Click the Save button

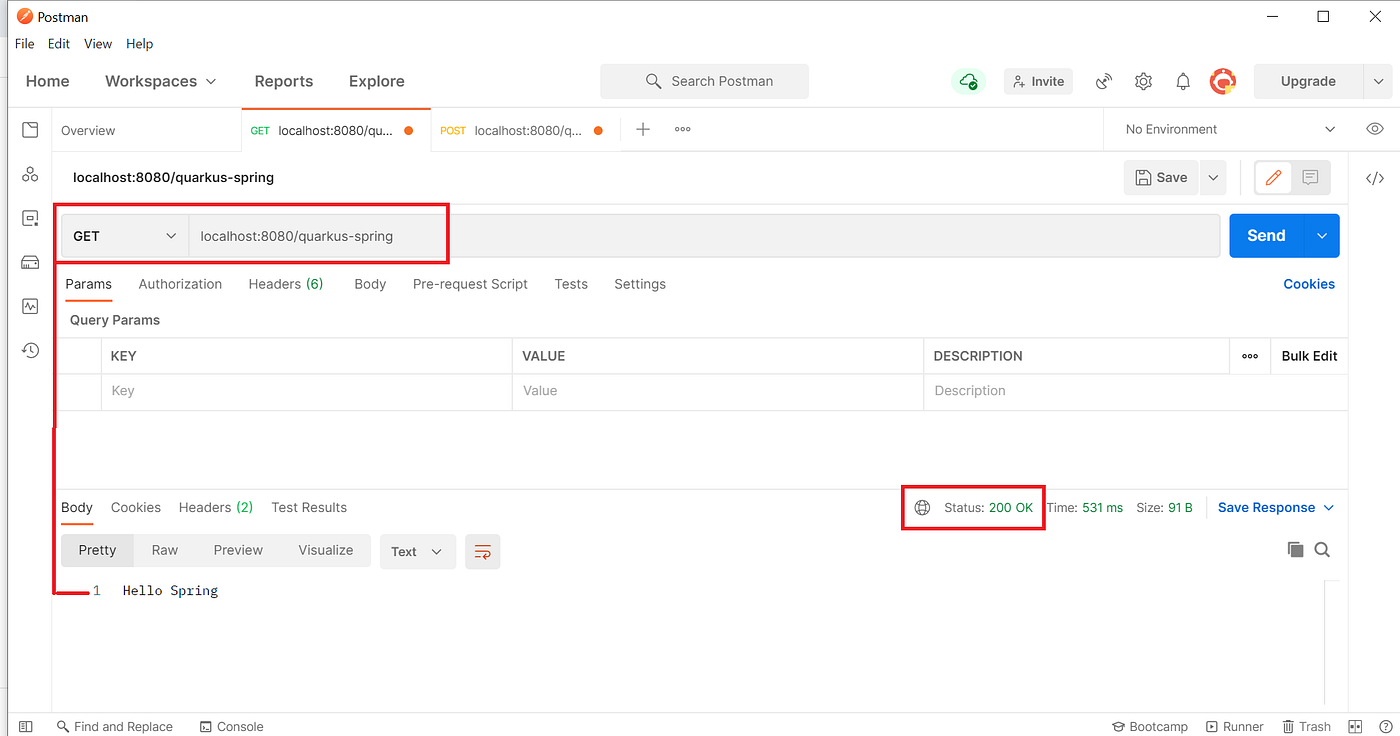pyautogui.click(x=1161, y=178)
